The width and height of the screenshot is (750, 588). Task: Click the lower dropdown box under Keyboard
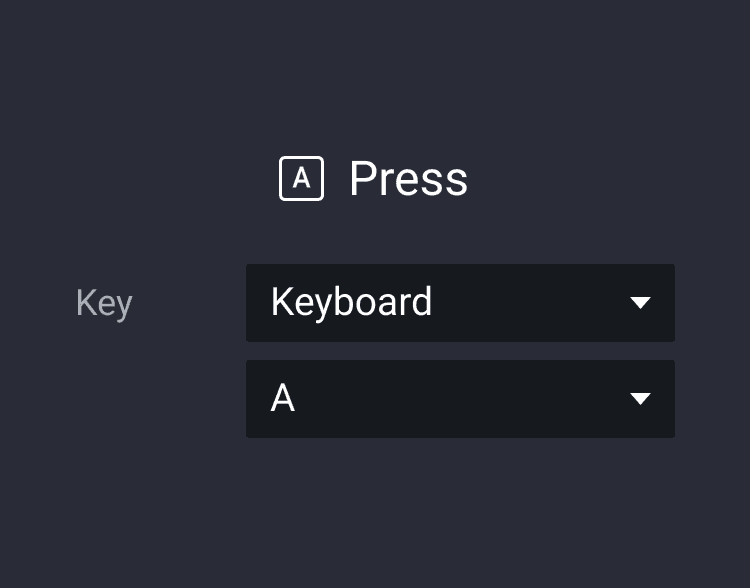pos(460,399)
